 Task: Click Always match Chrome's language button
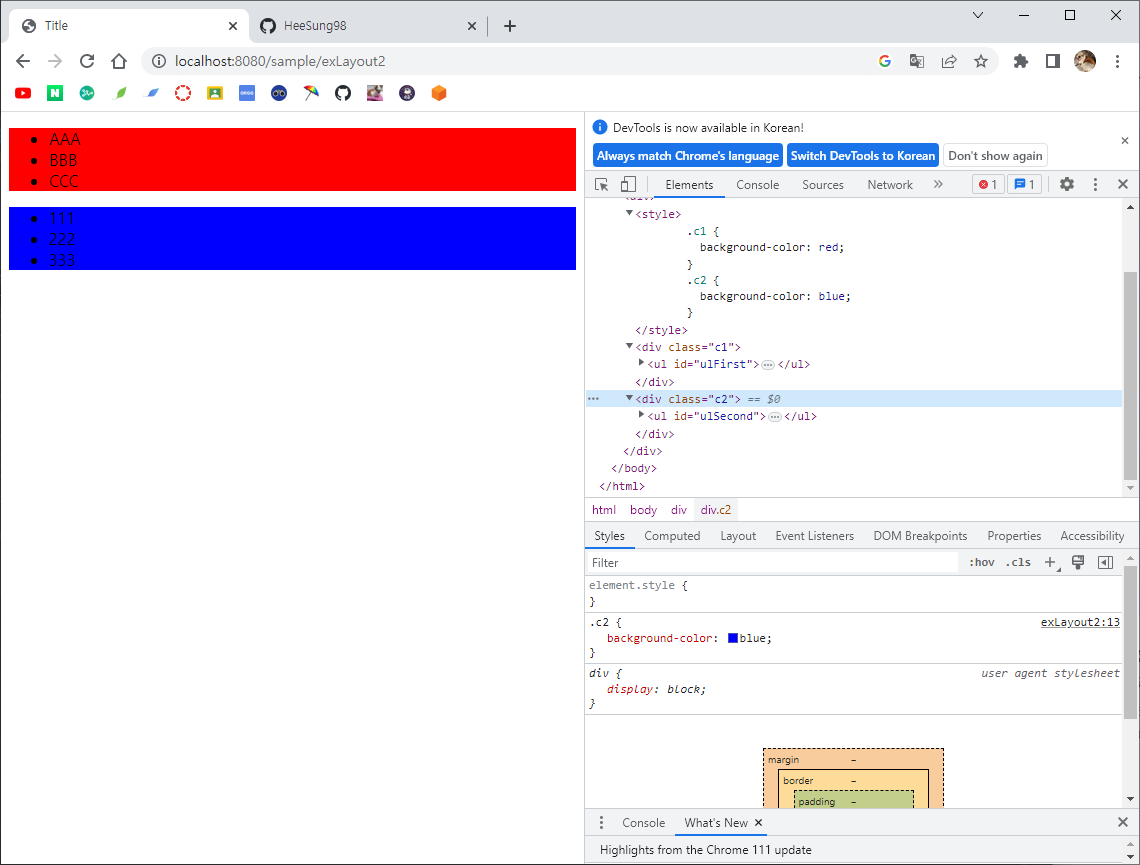[688, 156]
